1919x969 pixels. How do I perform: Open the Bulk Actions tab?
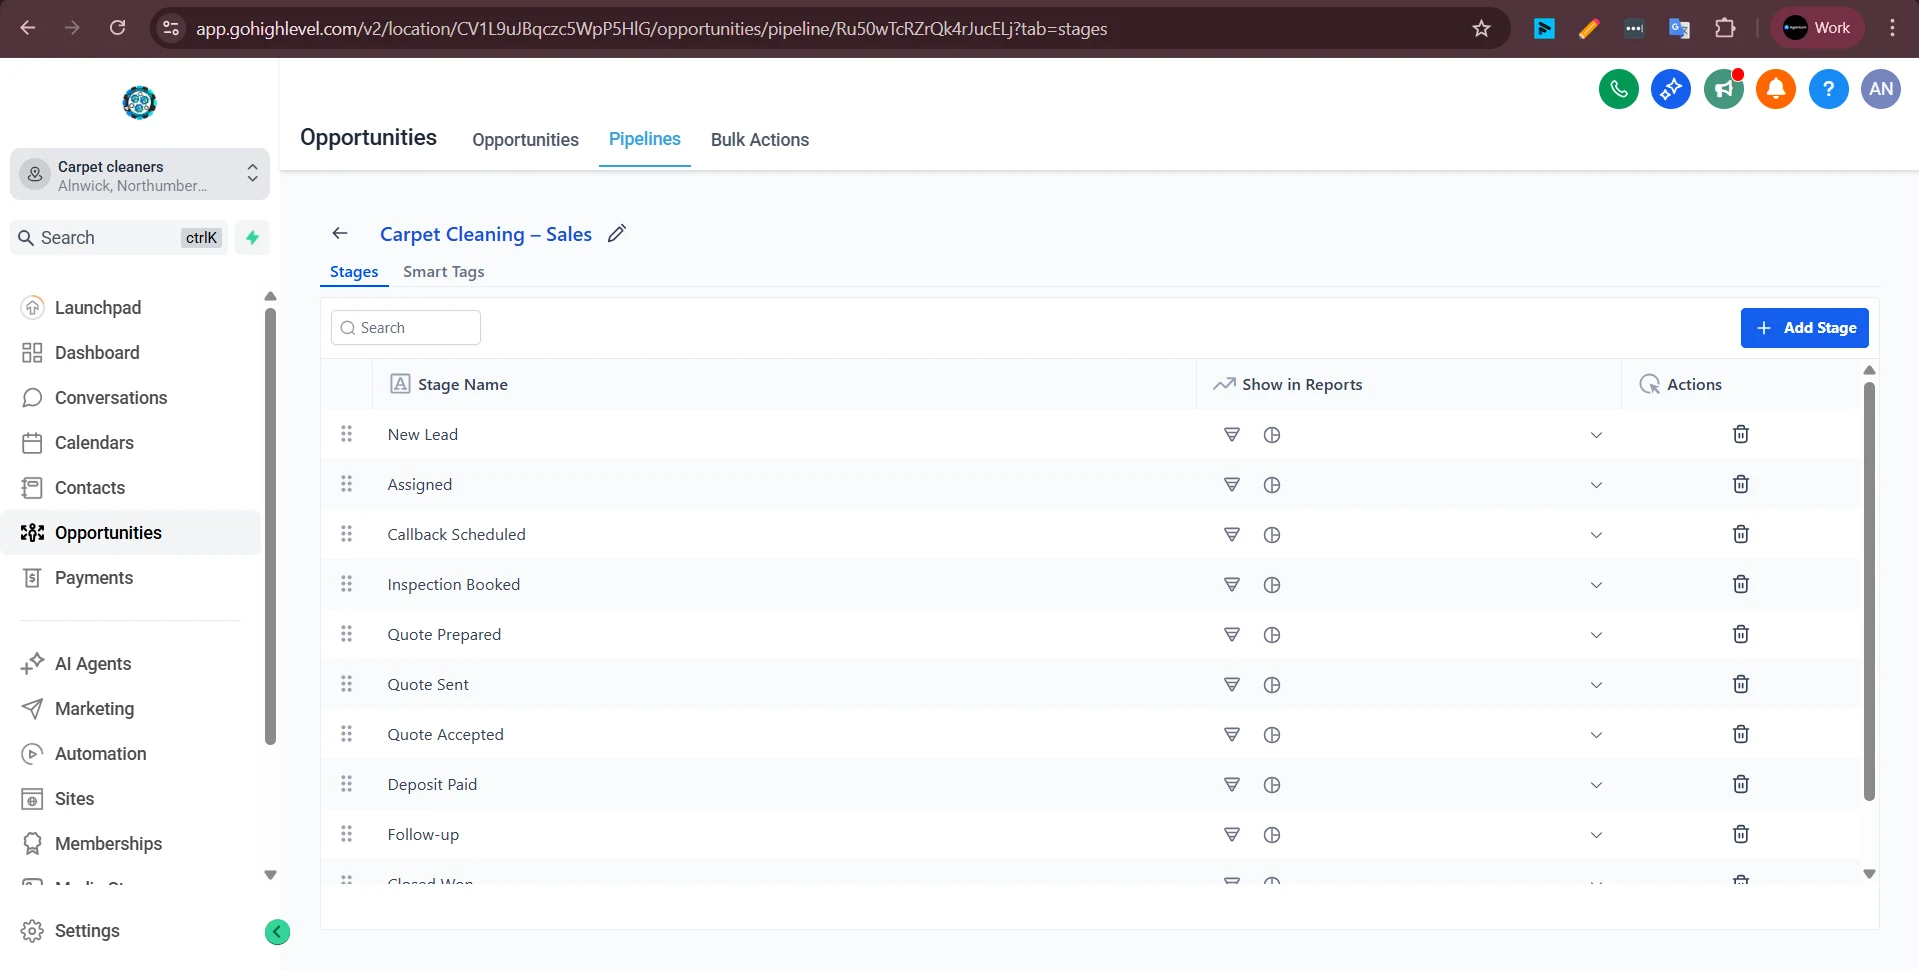[x=760, y=139]
